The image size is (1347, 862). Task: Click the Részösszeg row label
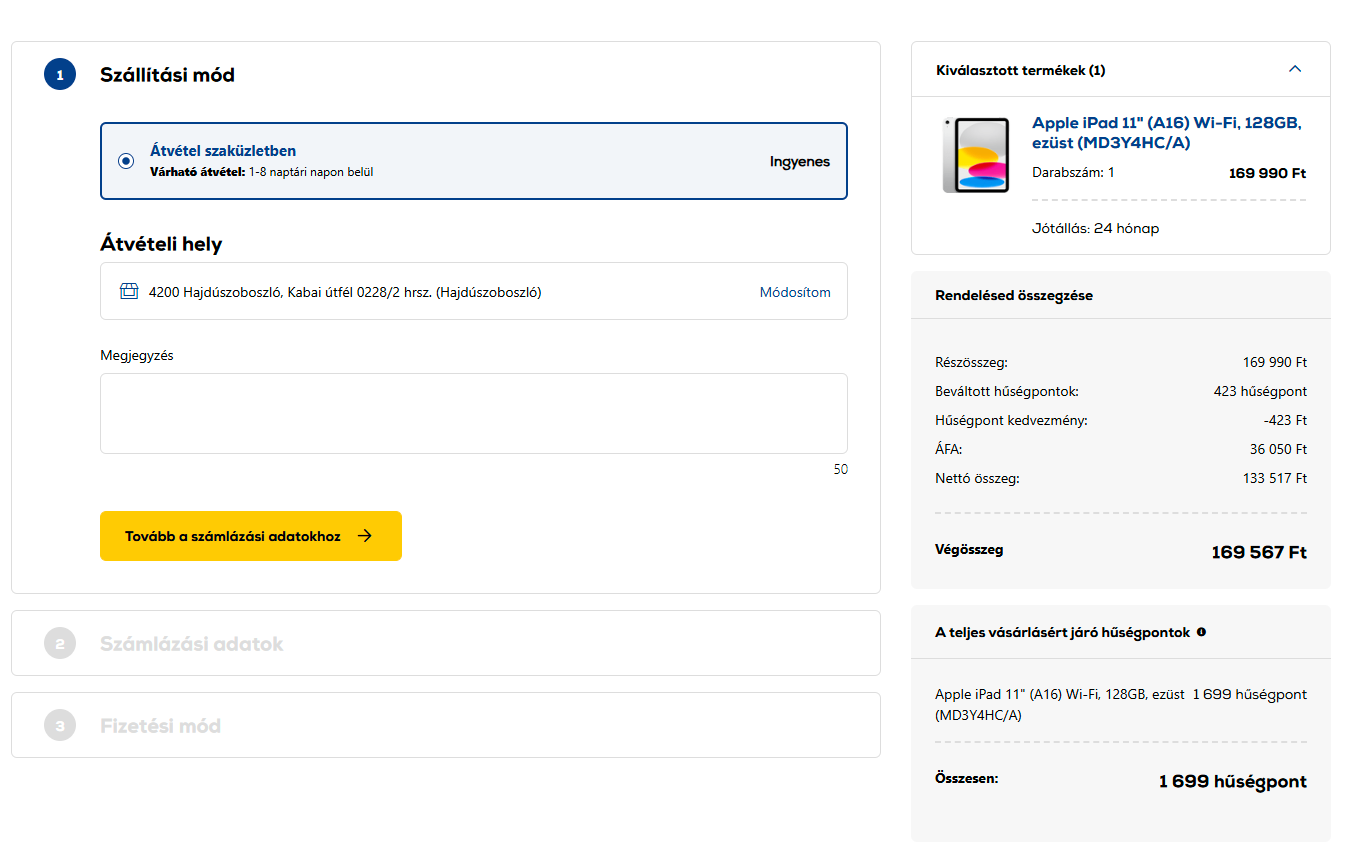971,362
